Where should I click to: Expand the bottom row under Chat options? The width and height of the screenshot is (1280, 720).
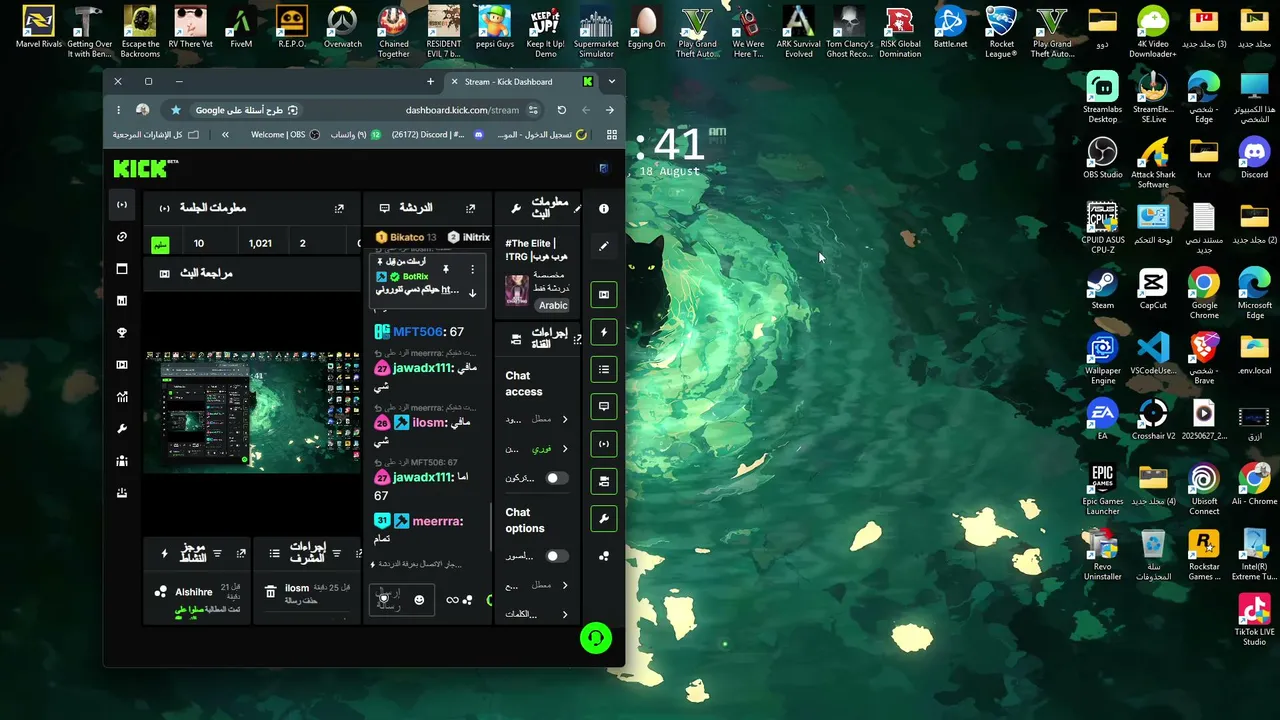tap(538, 614)
